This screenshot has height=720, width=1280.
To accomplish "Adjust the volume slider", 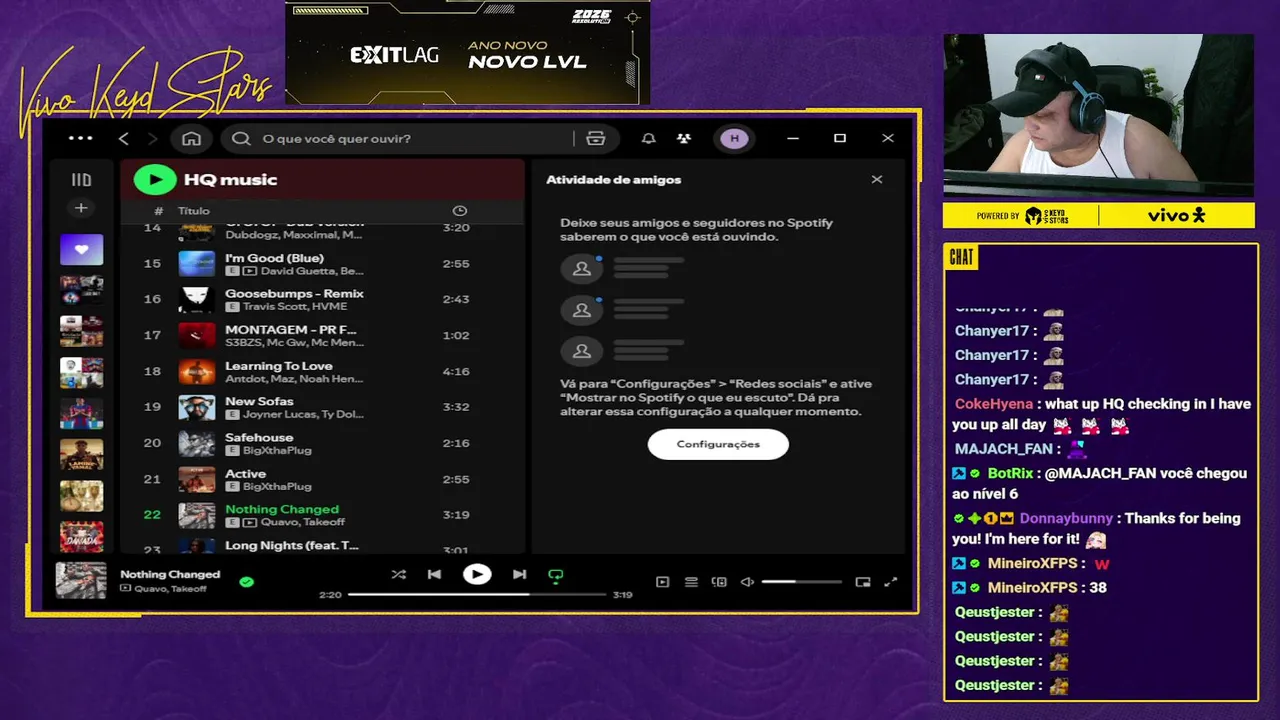I will tap(801, 582).
